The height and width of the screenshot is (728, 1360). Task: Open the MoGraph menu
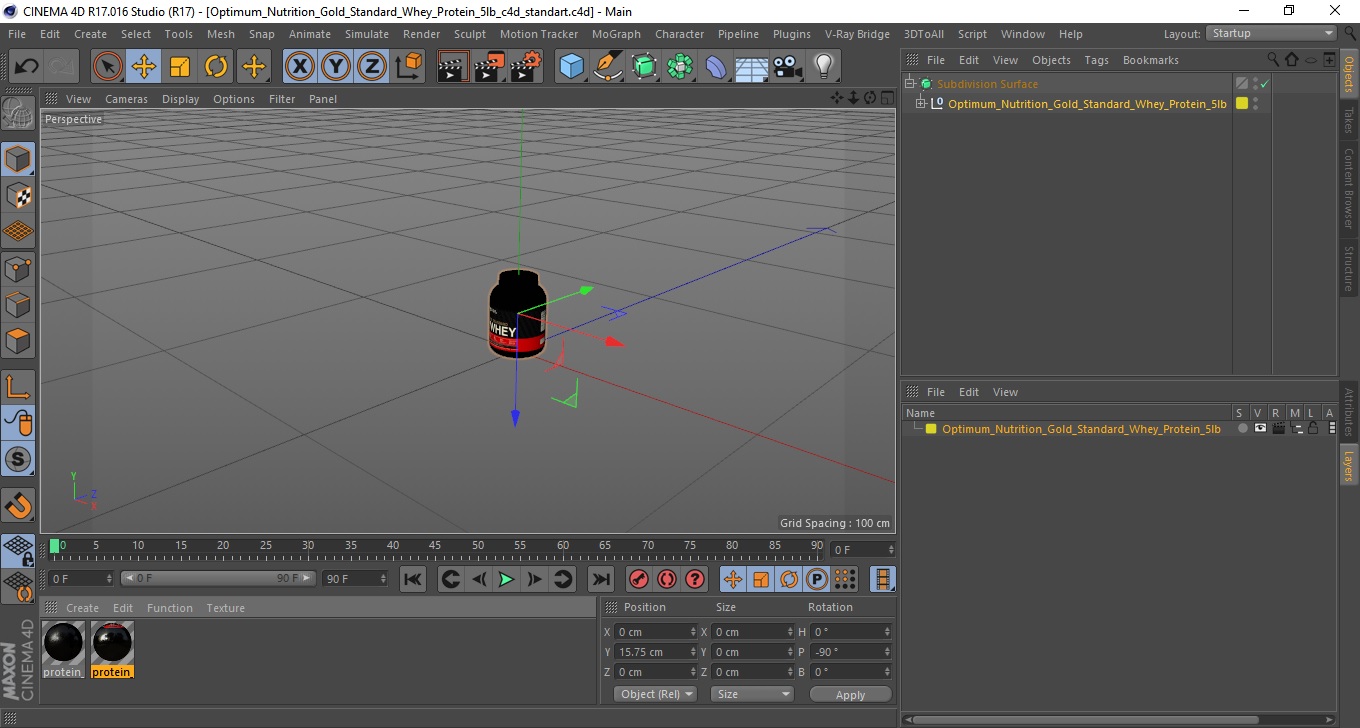pos(616,34)
